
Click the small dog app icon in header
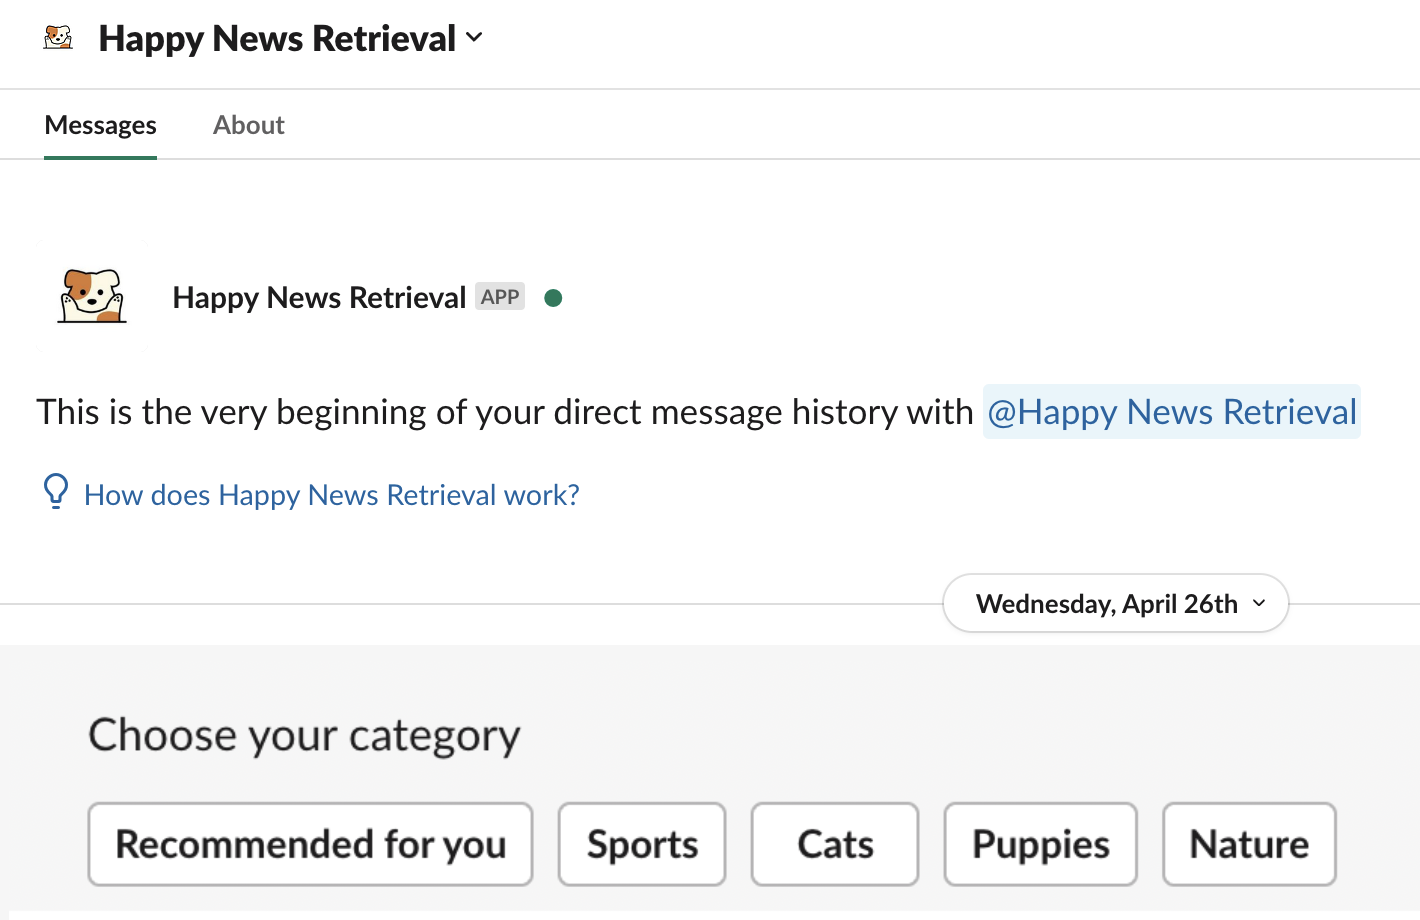click(59, 38)
